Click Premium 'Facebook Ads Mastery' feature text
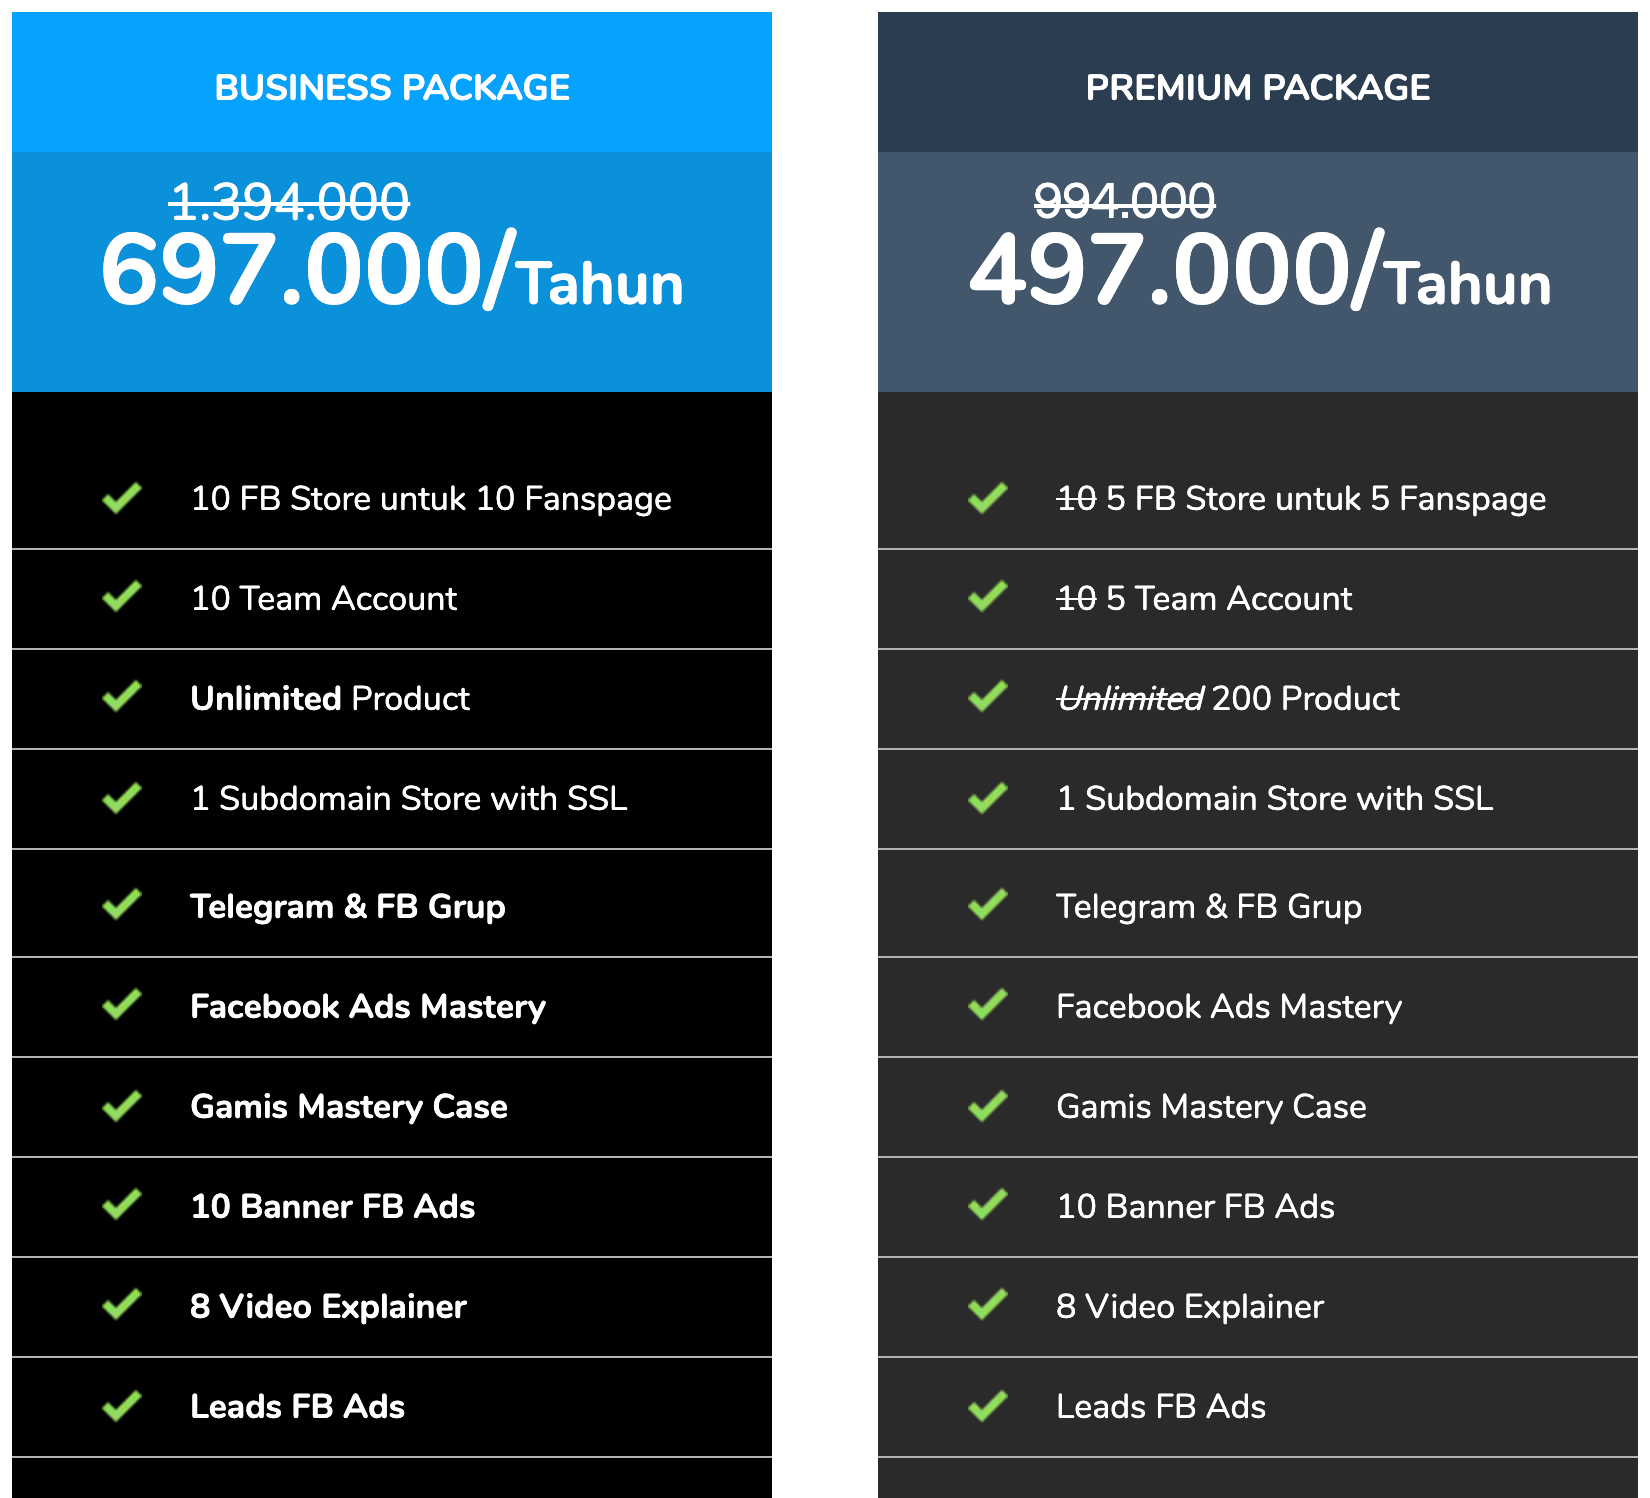This screenshot has width=1650, height=1498. pos(1229,1006)
